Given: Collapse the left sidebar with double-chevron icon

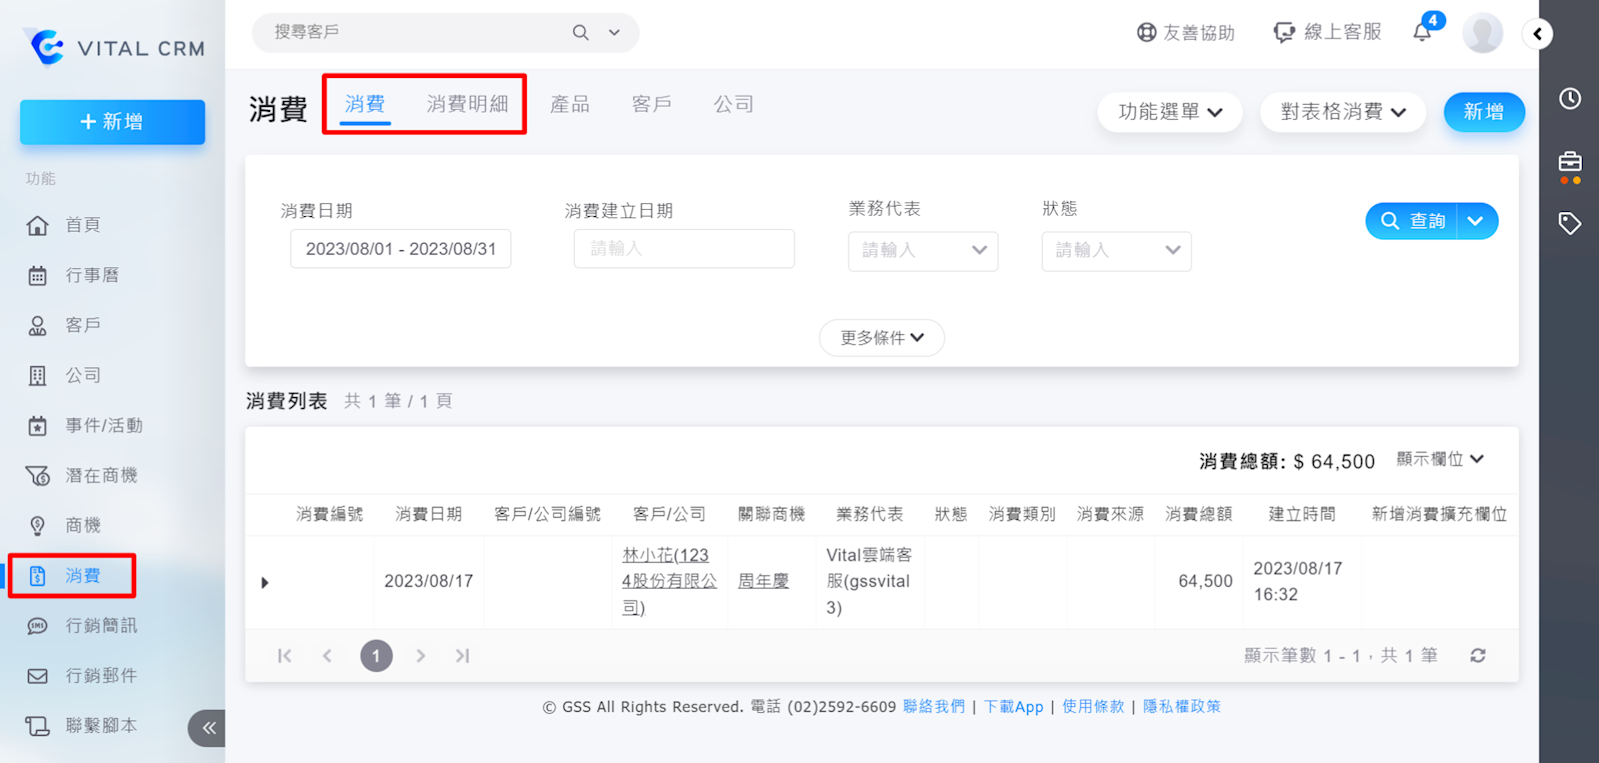Looking at the screenshot, I should pyautogui.click(x=208, y=728).
